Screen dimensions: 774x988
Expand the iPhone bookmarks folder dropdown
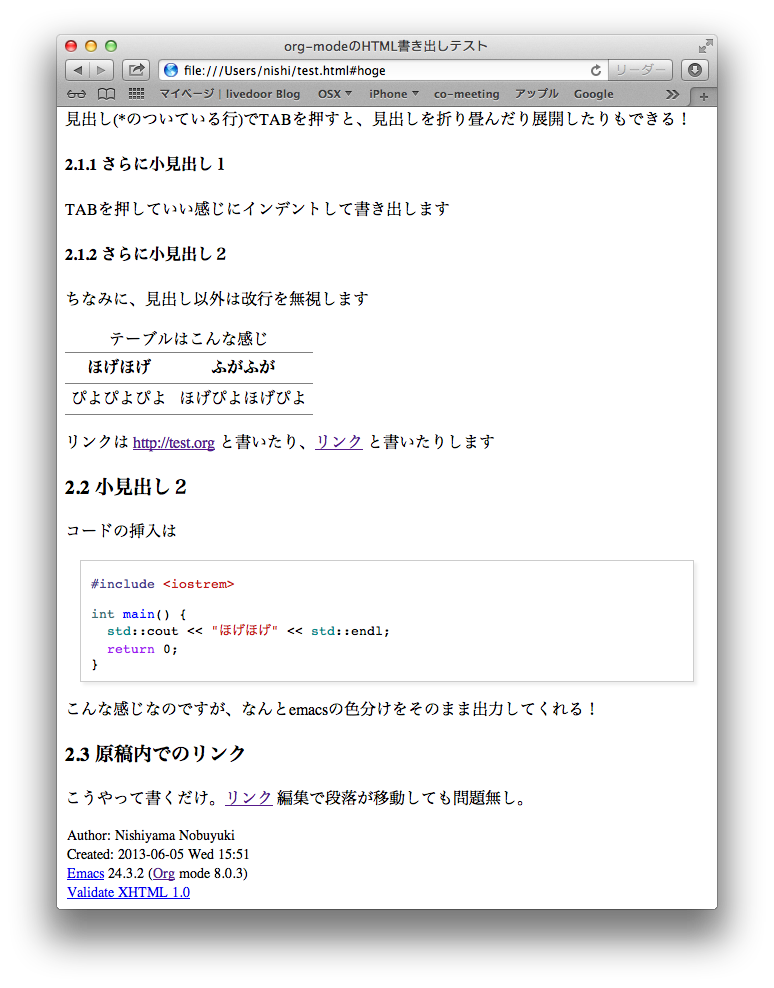(x=393, y=94)
